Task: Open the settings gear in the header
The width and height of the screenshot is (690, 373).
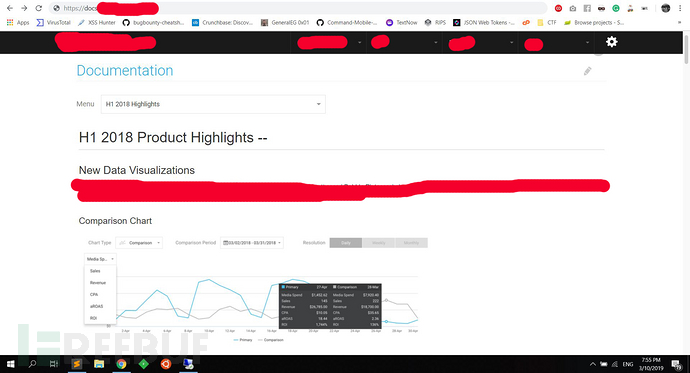Action: click(x=611, y=42)
